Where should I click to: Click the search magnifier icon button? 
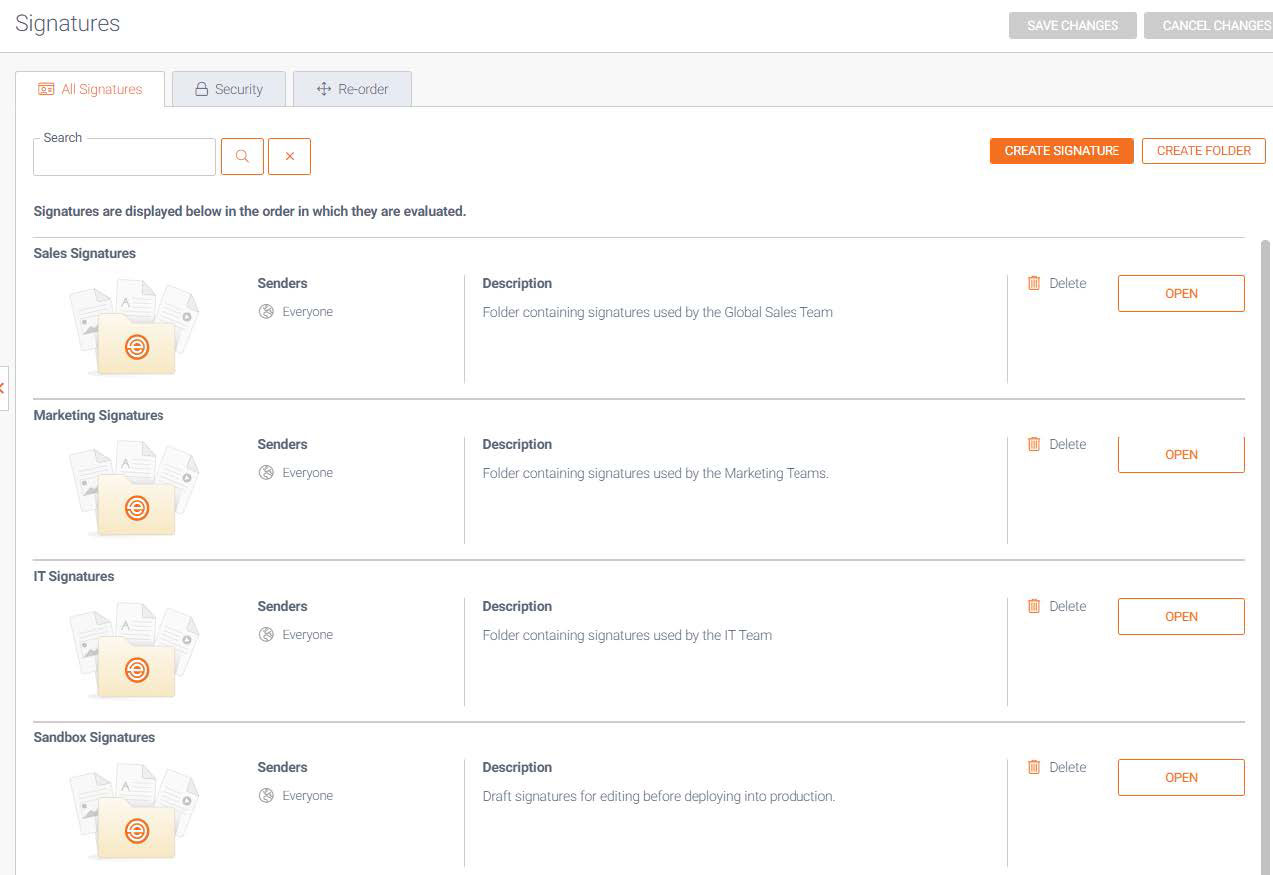[242, 157]
